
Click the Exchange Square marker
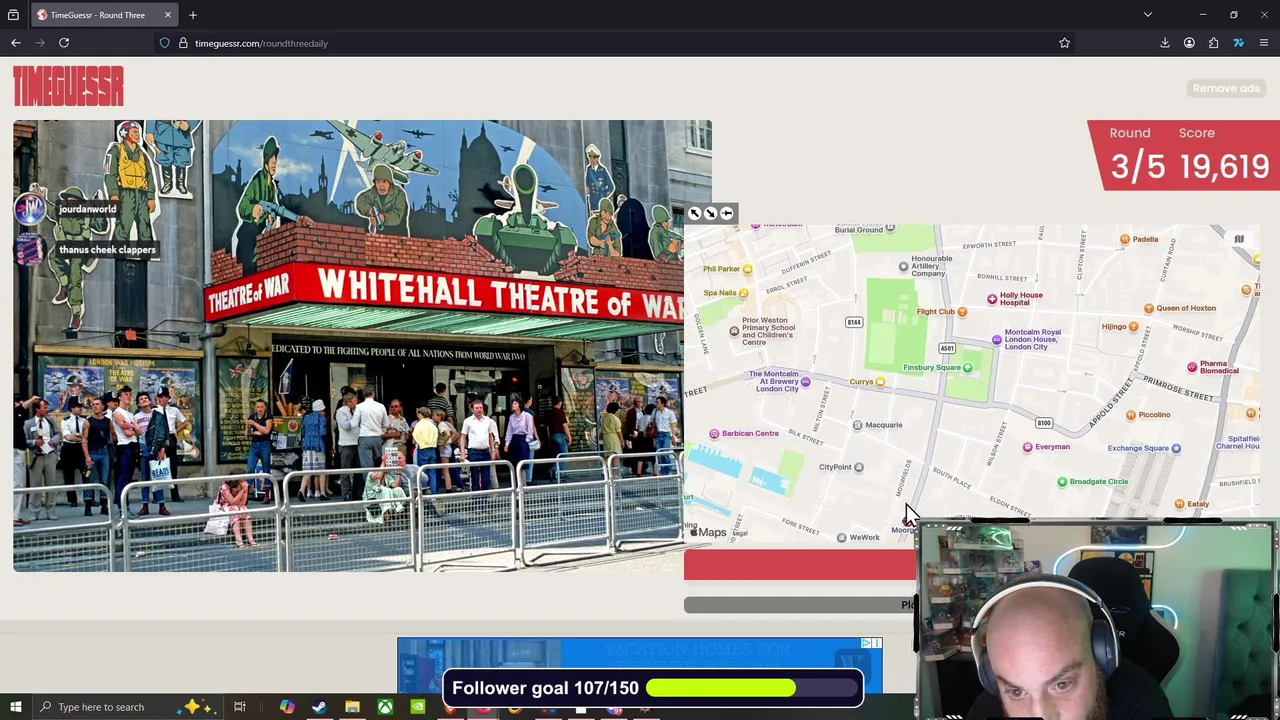point(1176,448)
